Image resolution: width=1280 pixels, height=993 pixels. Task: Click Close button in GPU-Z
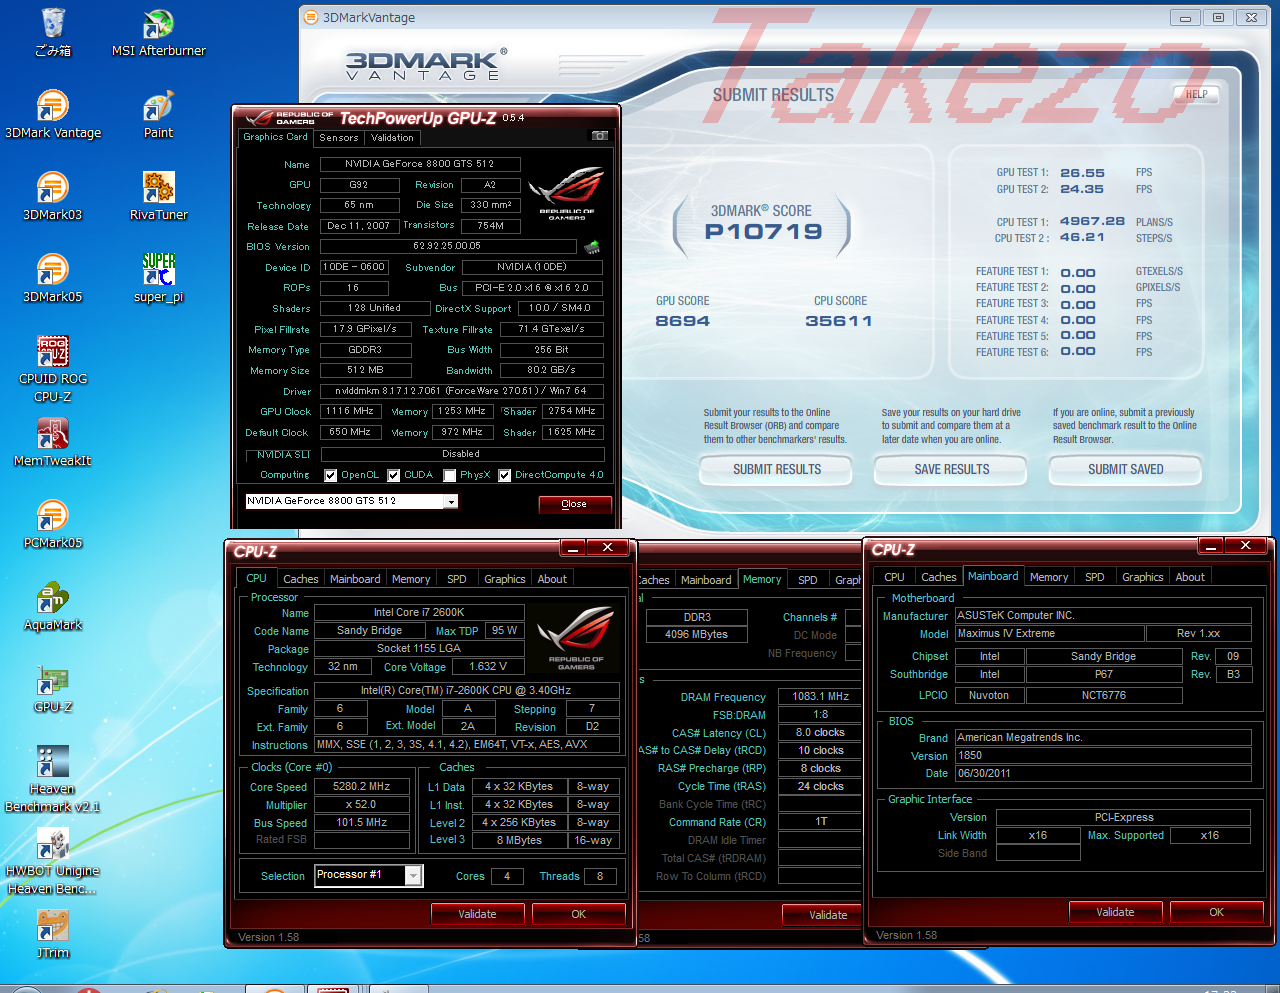pos(574,504)
